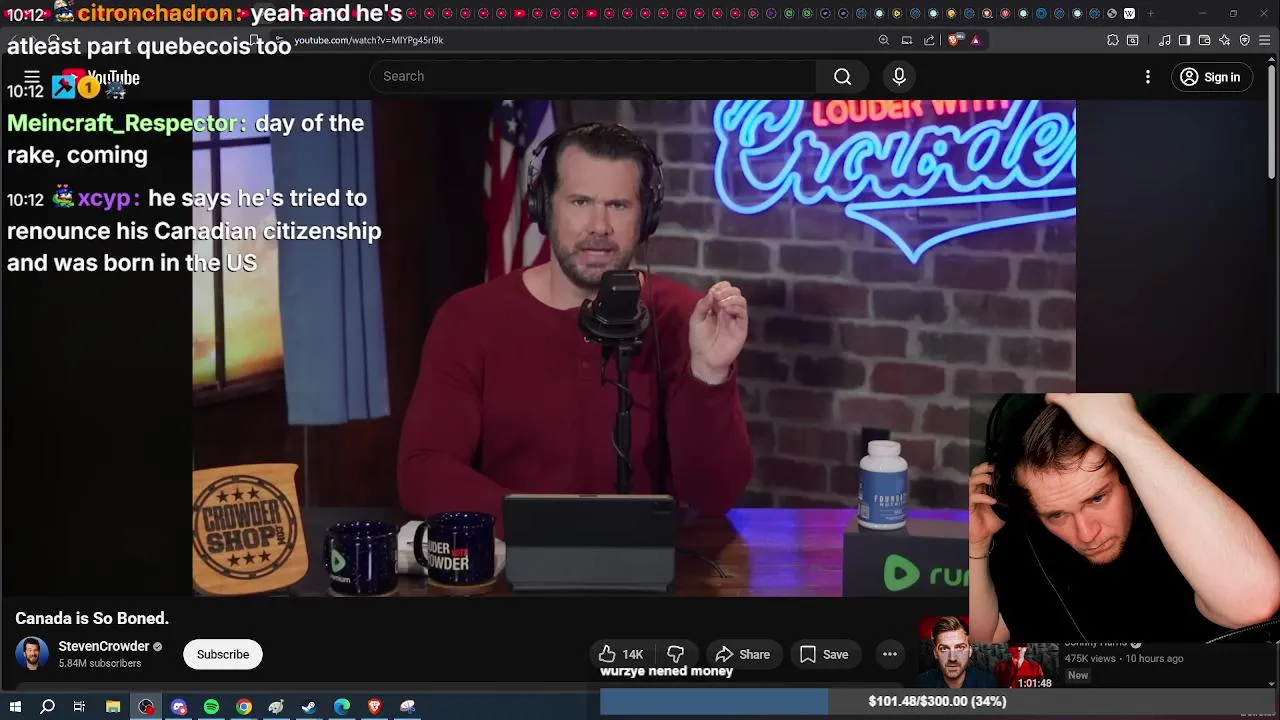Like the video with thumbs up 14K

[621, 654]
